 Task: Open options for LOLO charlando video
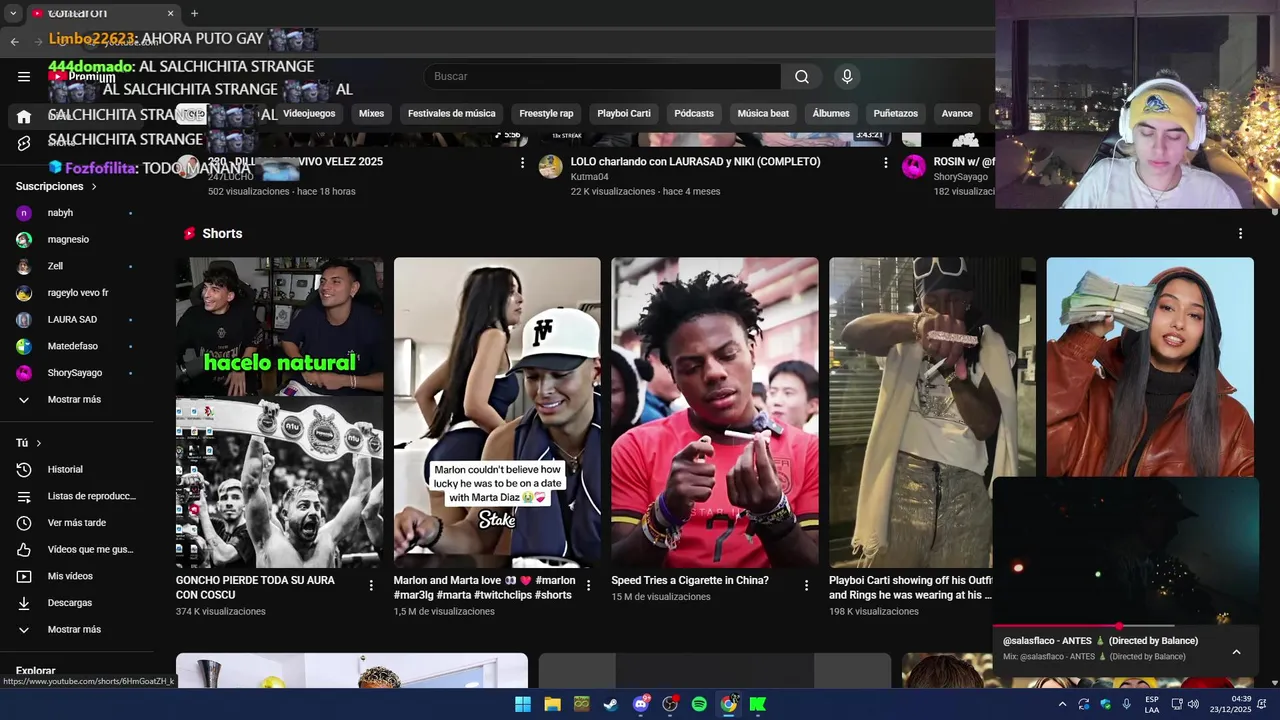pyautogui.click(x=885, y=162)
